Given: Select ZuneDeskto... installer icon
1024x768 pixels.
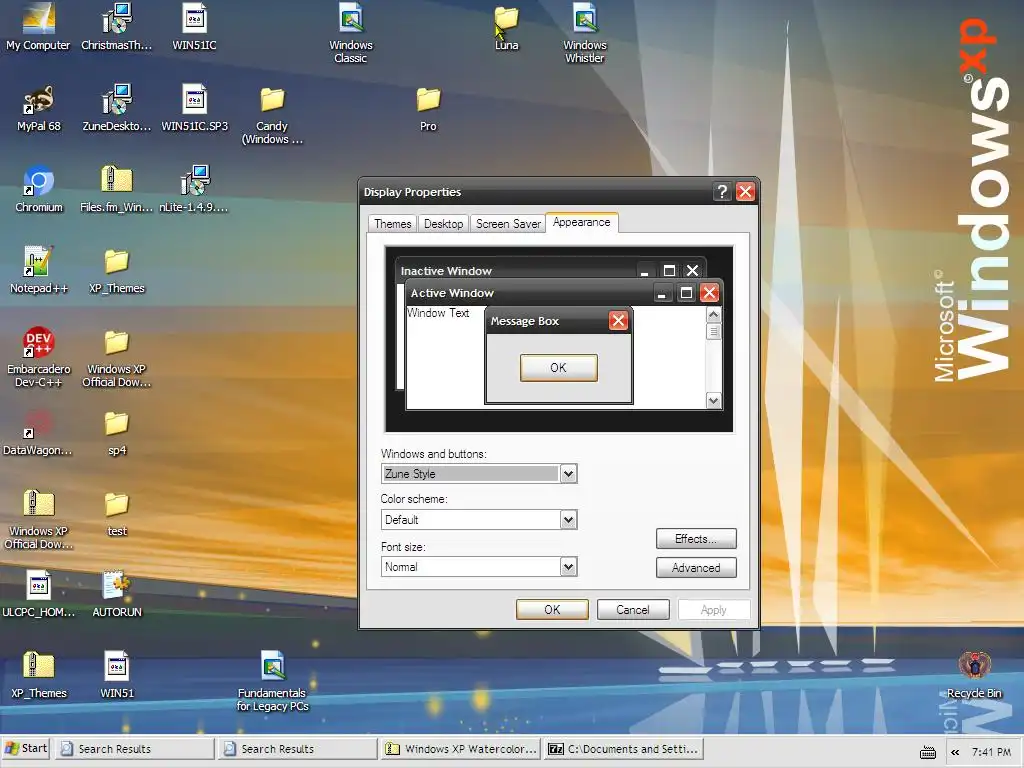Looking at the screenshot, I should click(x=116, y=108).
